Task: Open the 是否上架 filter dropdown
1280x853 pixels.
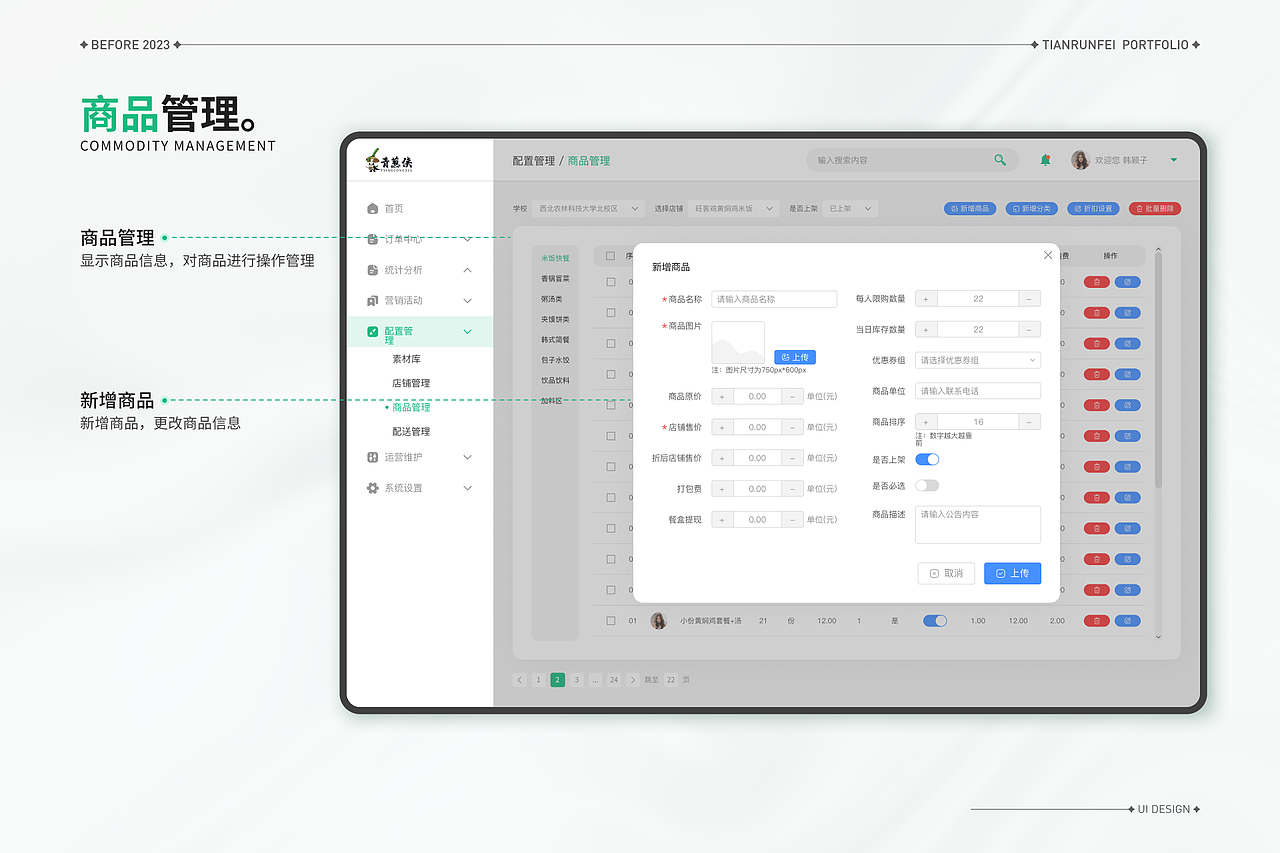Action: (x=850, y=209)
